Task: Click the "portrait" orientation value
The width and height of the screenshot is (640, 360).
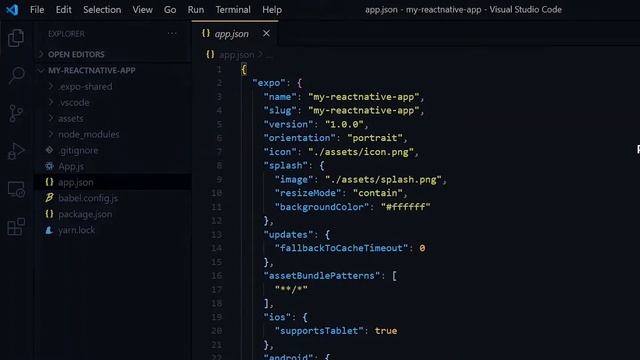Action: point(375,138)
